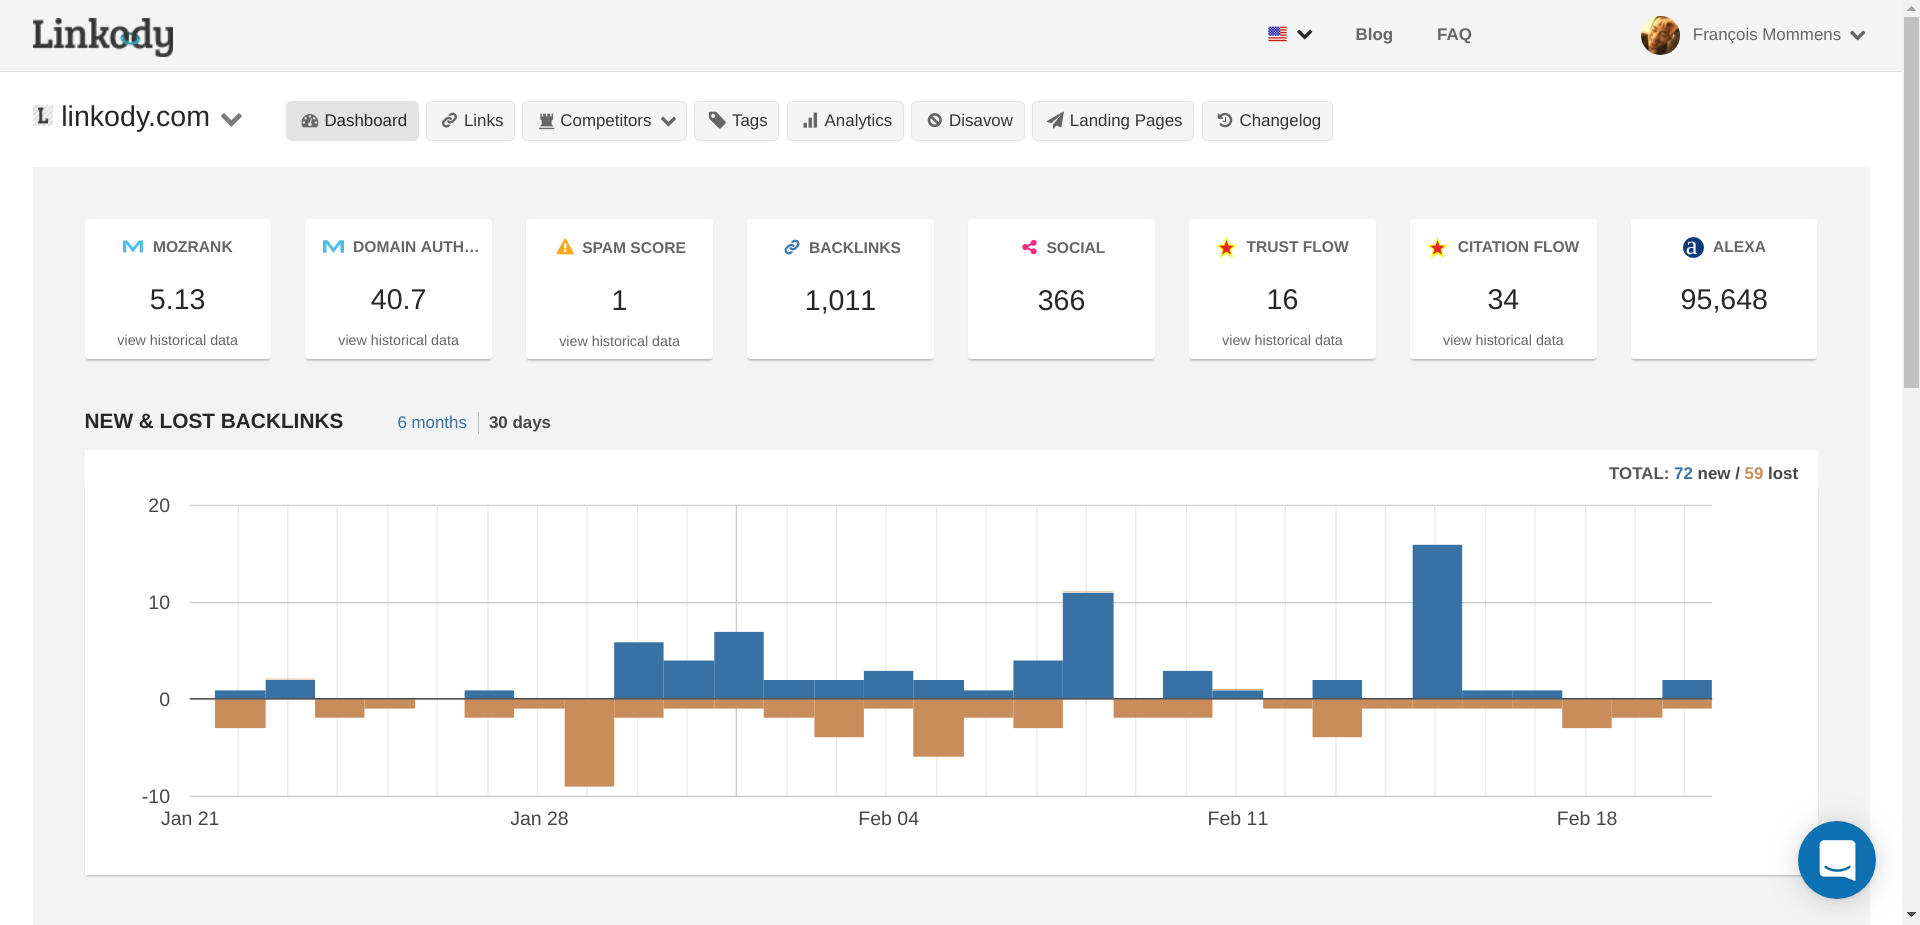Click the TOTAL 72 new / 59 lost label
The width and height of the screenshot is (1920, 925).
pos(1703,473)
